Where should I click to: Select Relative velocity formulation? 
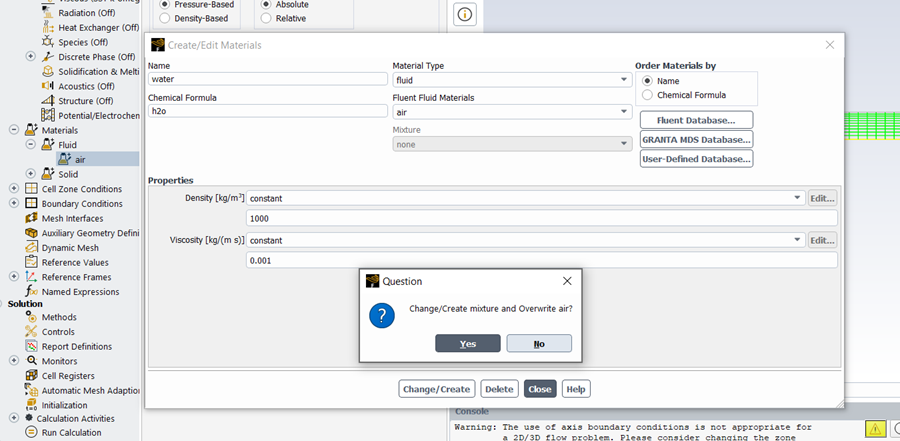266,18
